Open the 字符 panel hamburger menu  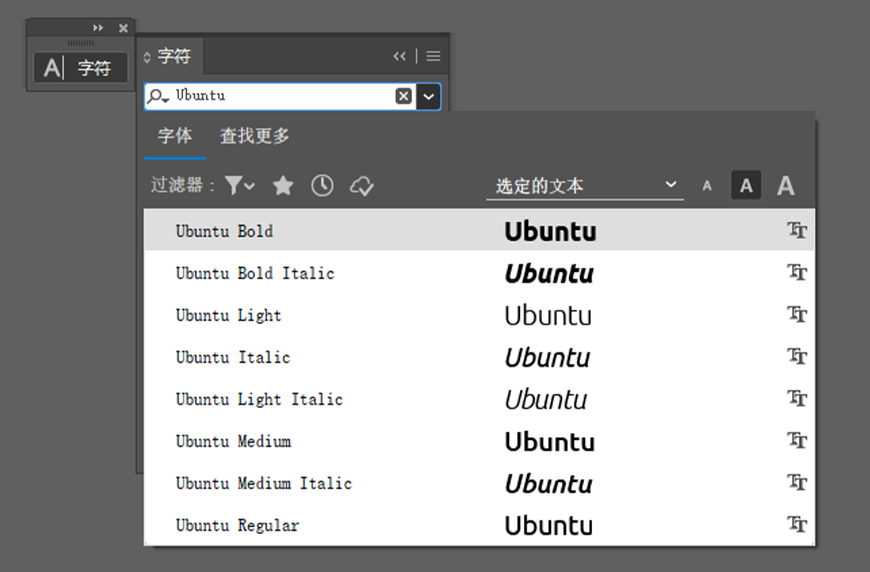[x=433, y=56]
